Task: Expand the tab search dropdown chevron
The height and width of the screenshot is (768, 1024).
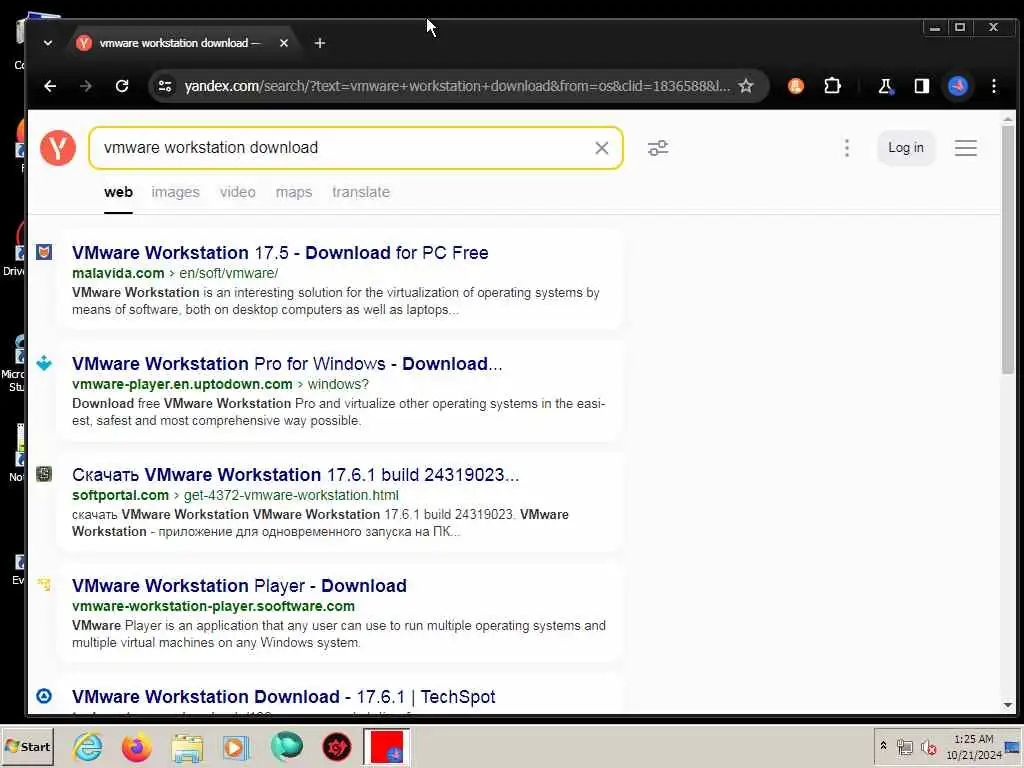Action: click(x=48, y=43)
